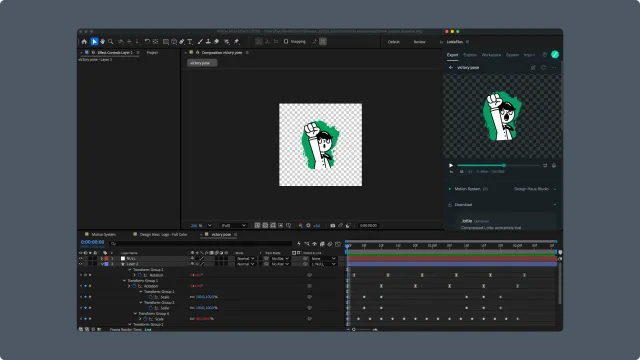This screenshot has width=640, height=360.
Task: Click the red NULL layer label color
Action: [x=107, y=258]
